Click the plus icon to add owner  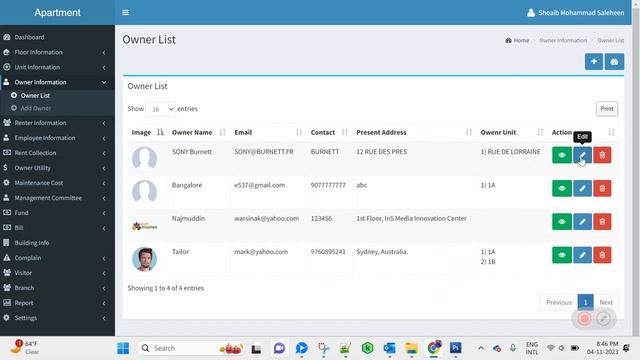593,62
